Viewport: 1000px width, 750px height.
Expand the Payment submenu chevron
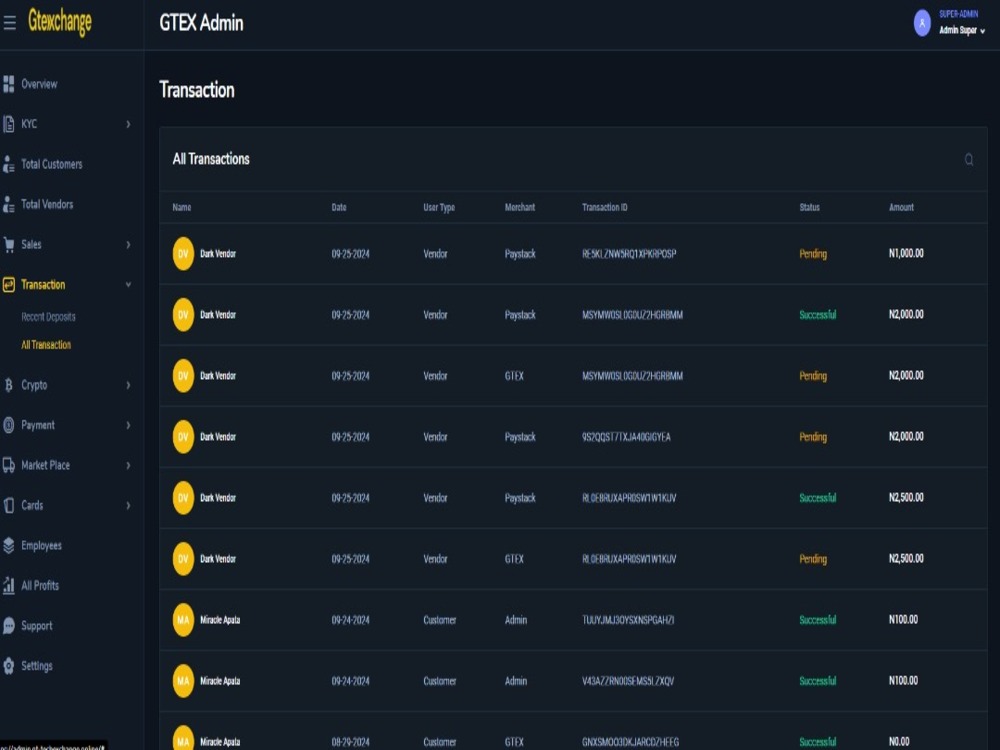tap(128, 425)
